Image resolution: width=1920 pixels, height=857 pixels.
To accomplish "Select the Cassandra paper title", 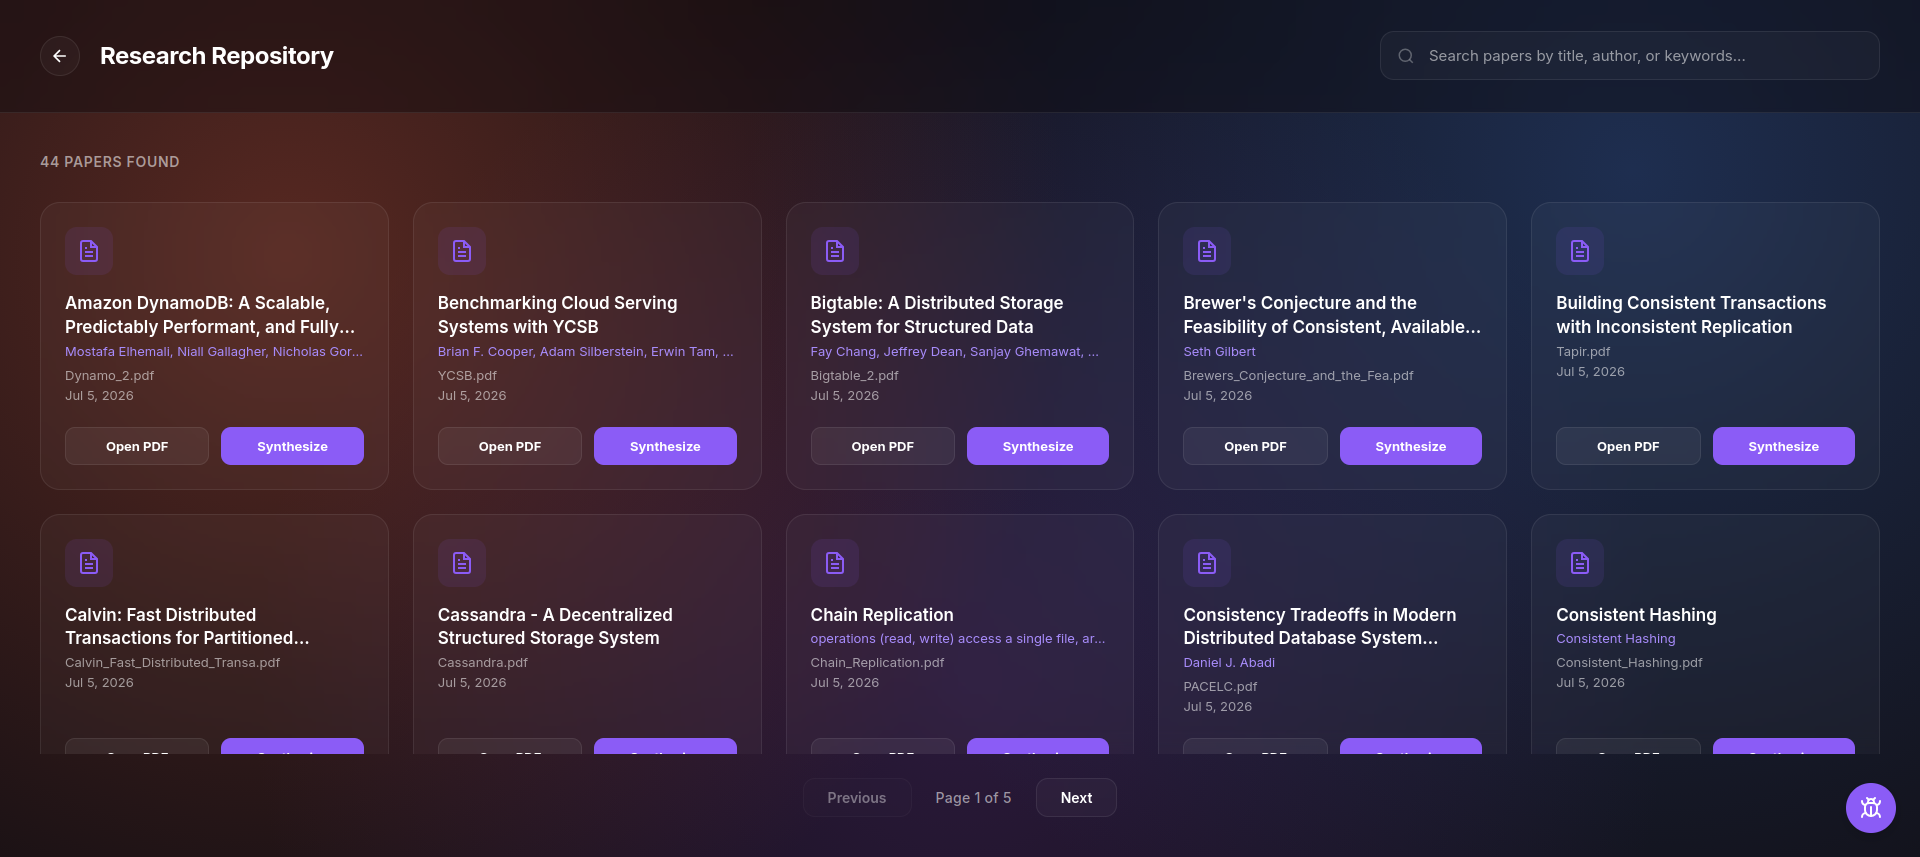I will [555, 626].
